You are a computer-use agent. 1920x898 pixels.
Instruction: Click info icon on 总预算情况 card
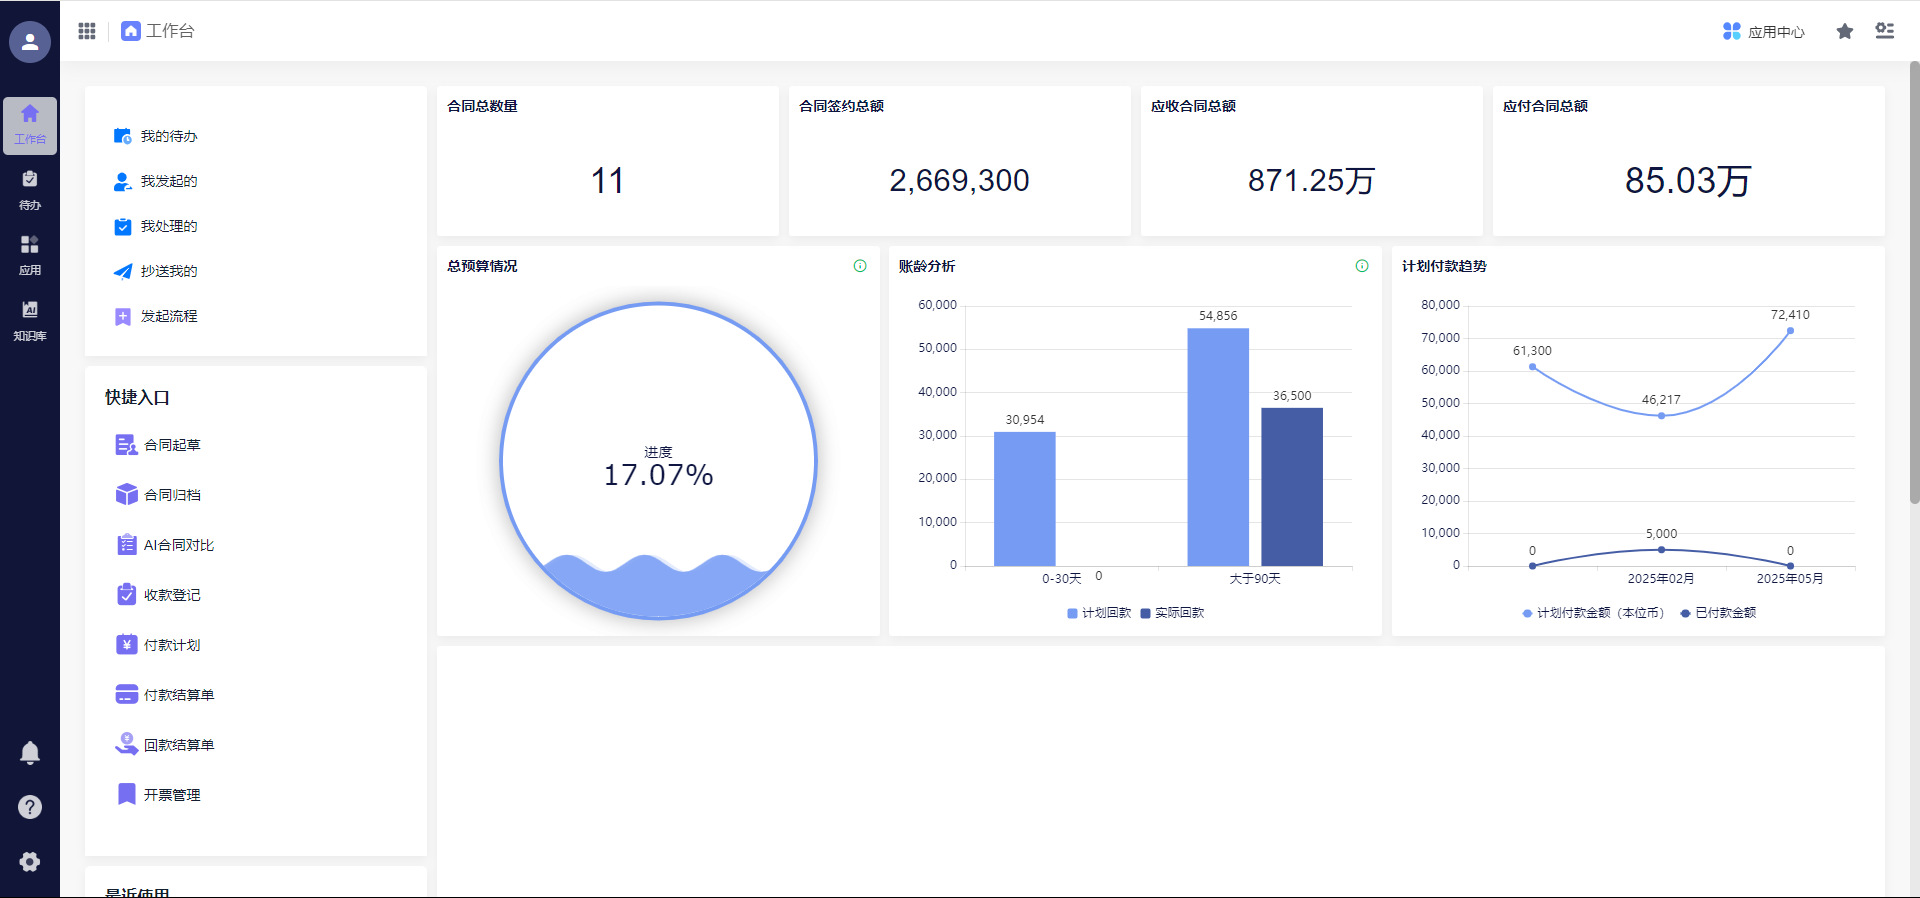[x=860, y=266]
